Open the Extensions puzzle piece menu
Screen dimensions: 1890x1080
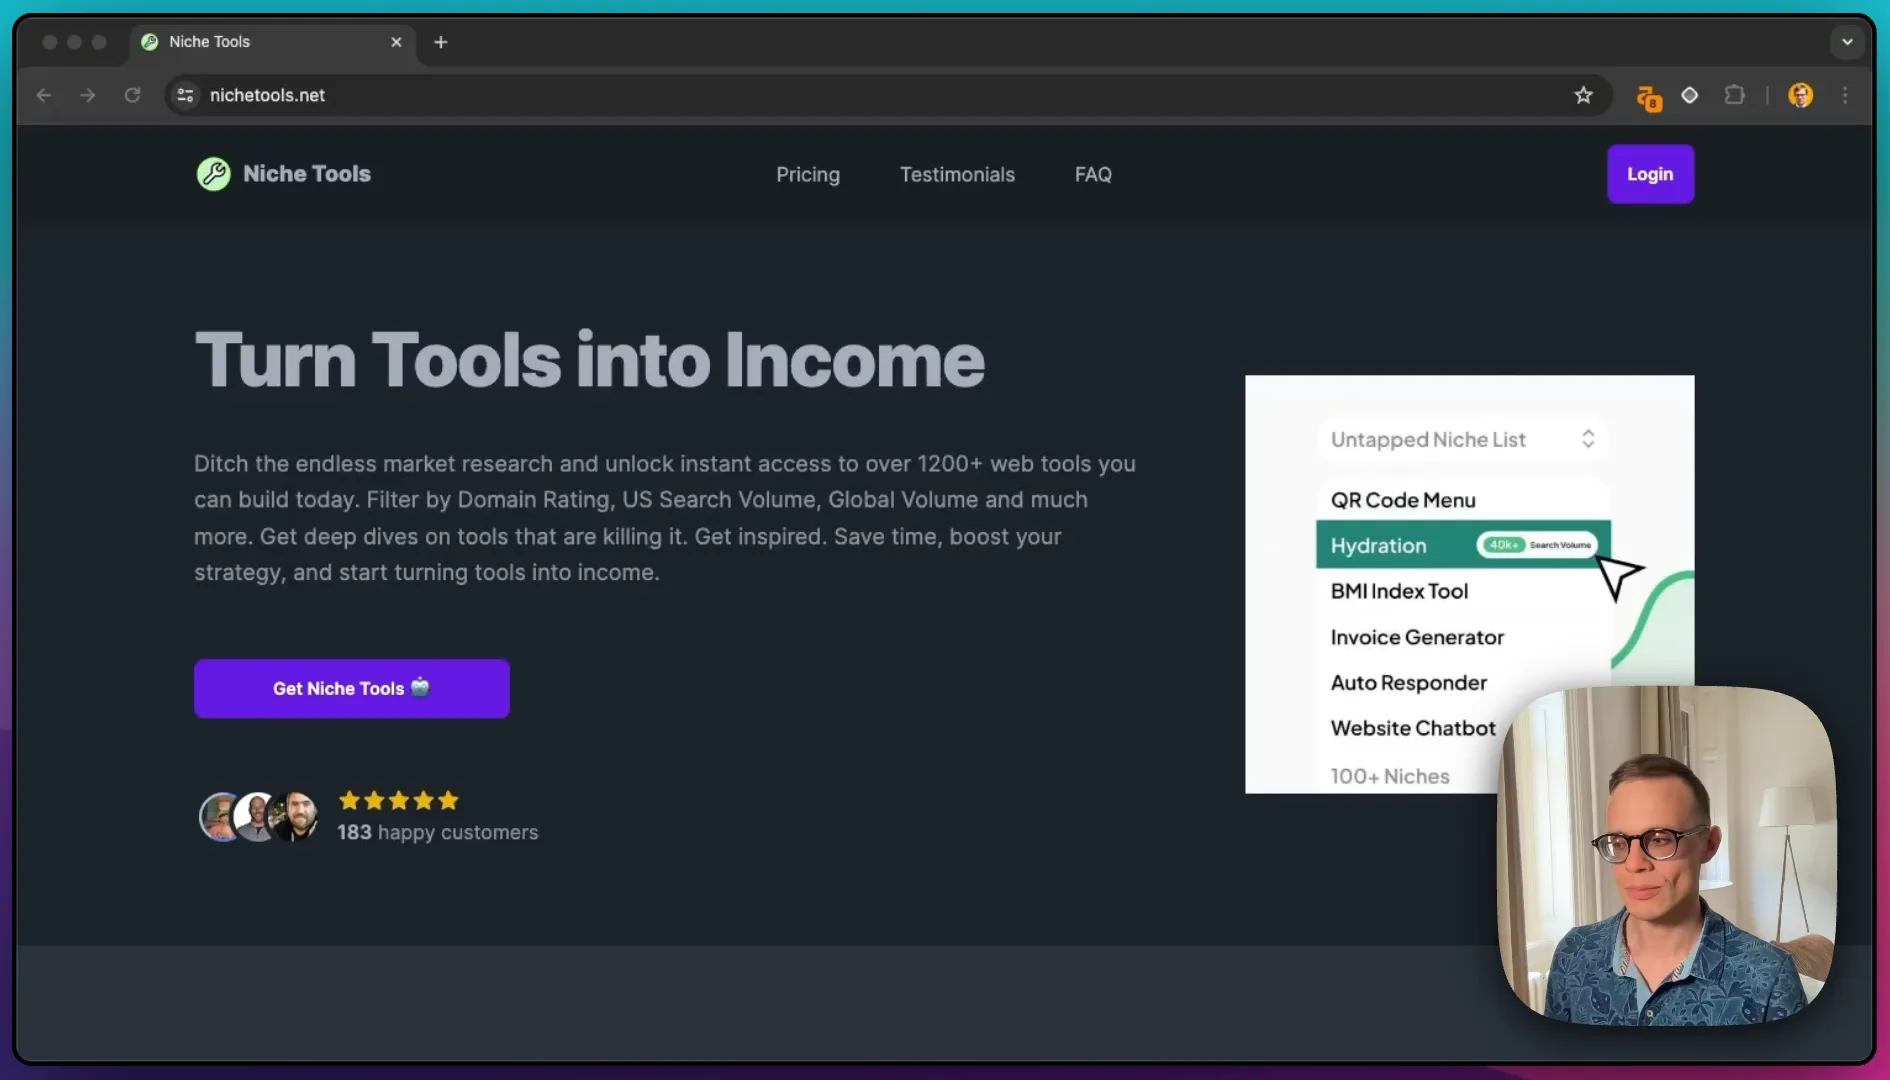coord(1735,95)
